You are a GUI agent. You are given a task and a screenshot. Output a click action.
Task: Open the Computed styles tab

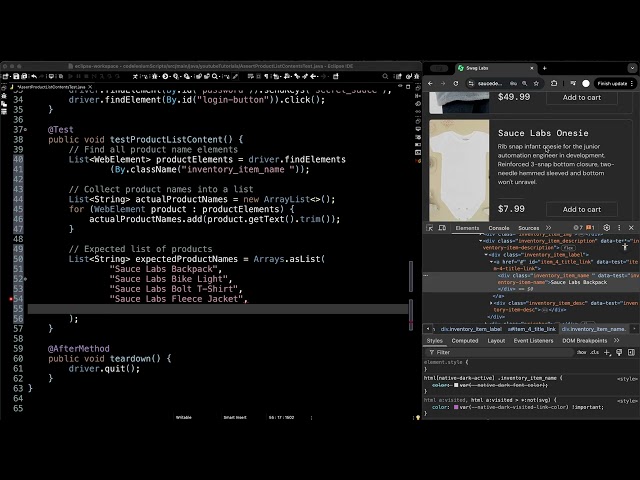[464, 340]
